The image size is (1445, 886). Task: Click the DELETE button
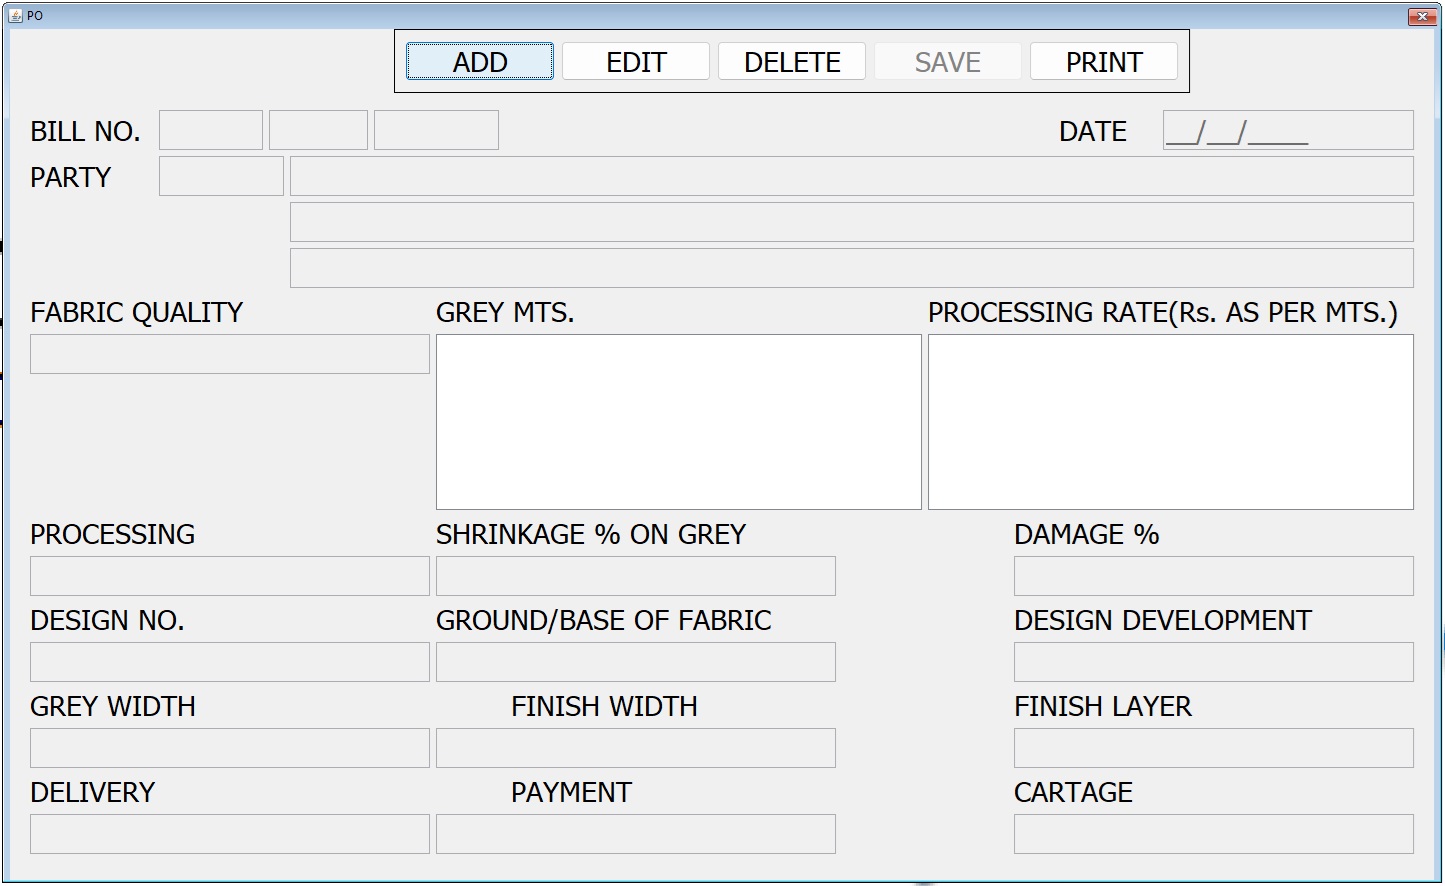792,62
